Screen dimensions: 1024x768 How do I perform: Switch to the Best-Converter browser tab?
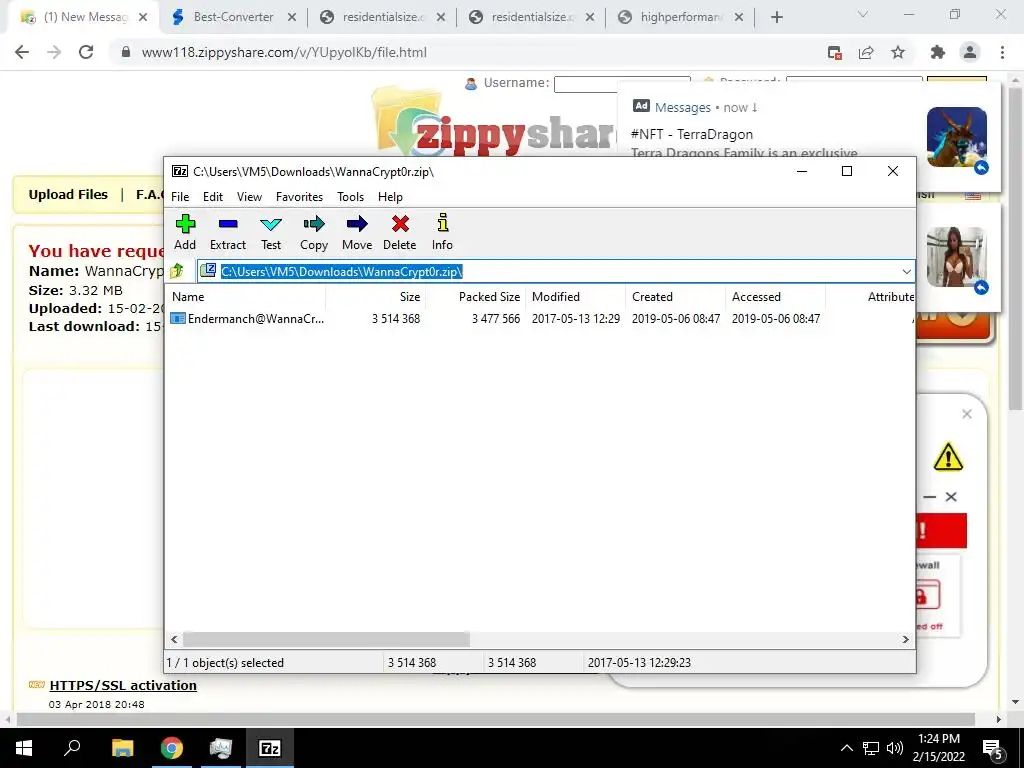233,17
